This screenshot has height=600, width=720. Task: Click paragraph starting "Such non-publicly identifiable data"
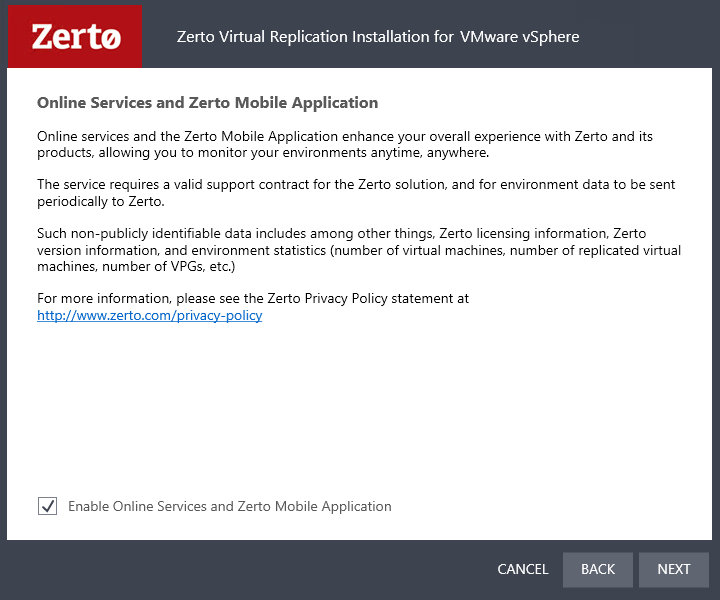[x=359, y=250]
